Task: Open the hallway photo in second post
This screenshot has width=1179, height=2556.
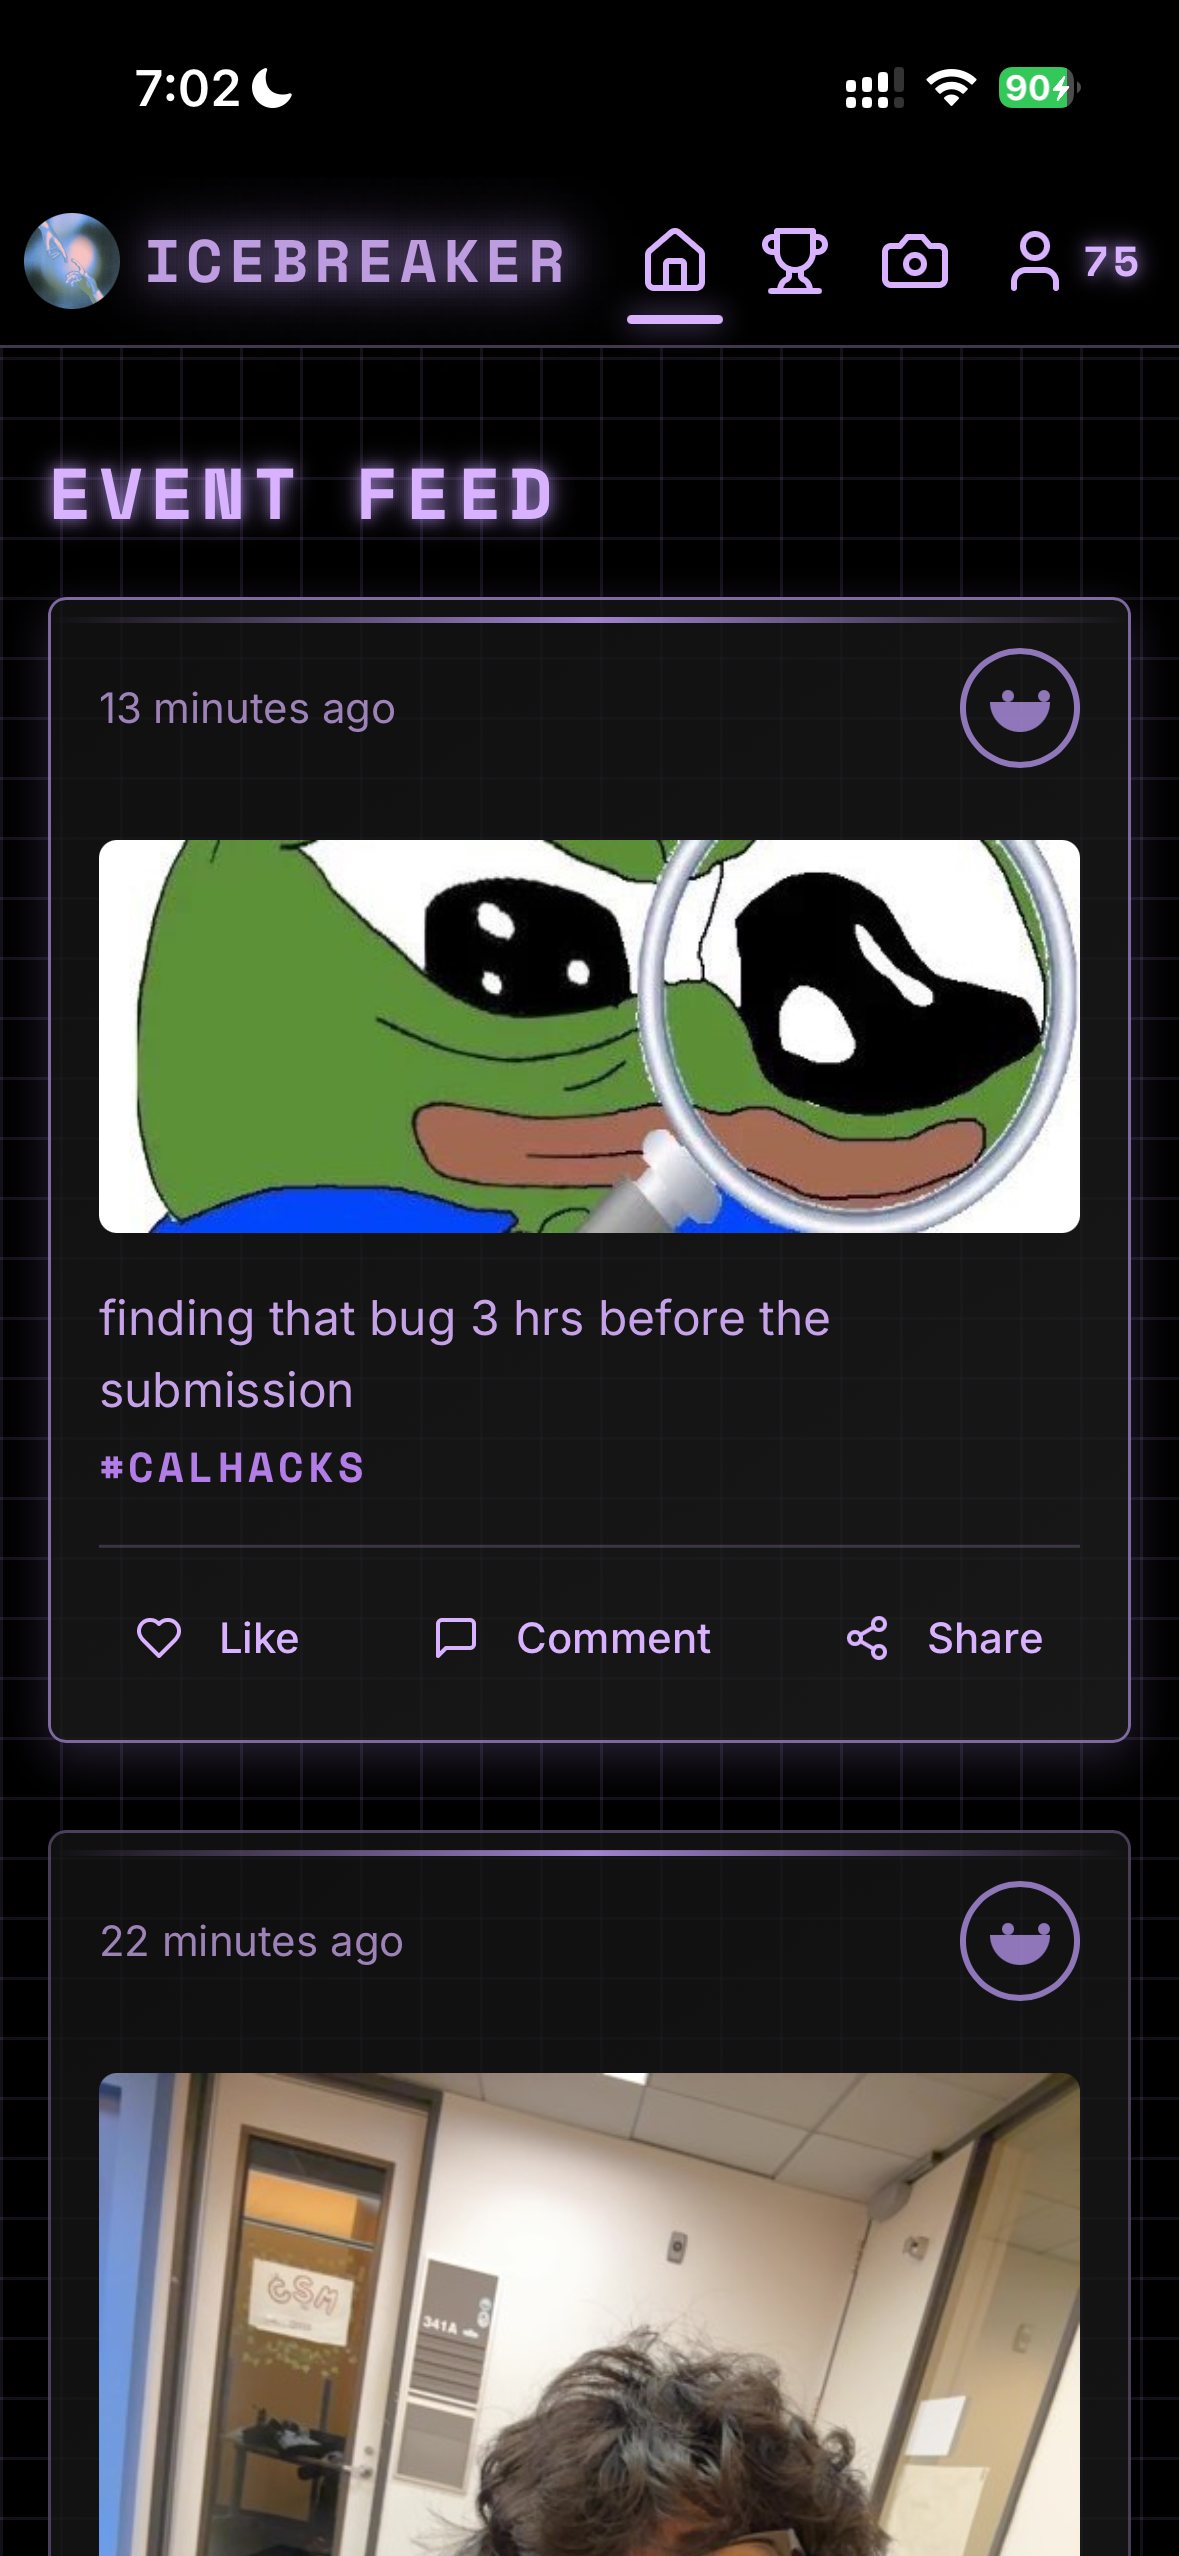Action: pos(589,2314)
